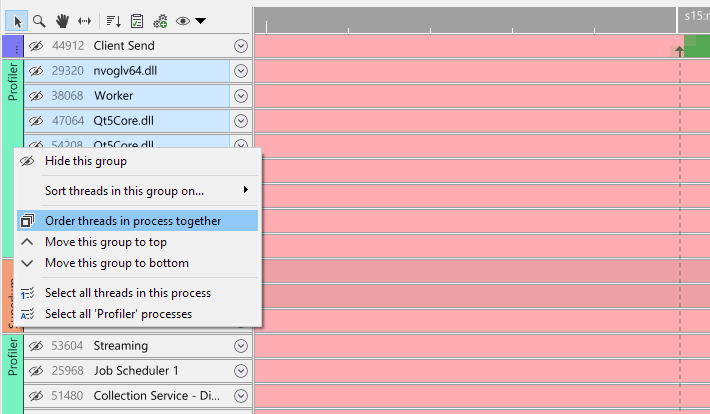The height and width of the screenshot is (414, 710).
Task: Select 'Move this group to top'
Action: [x=105, y=242]
